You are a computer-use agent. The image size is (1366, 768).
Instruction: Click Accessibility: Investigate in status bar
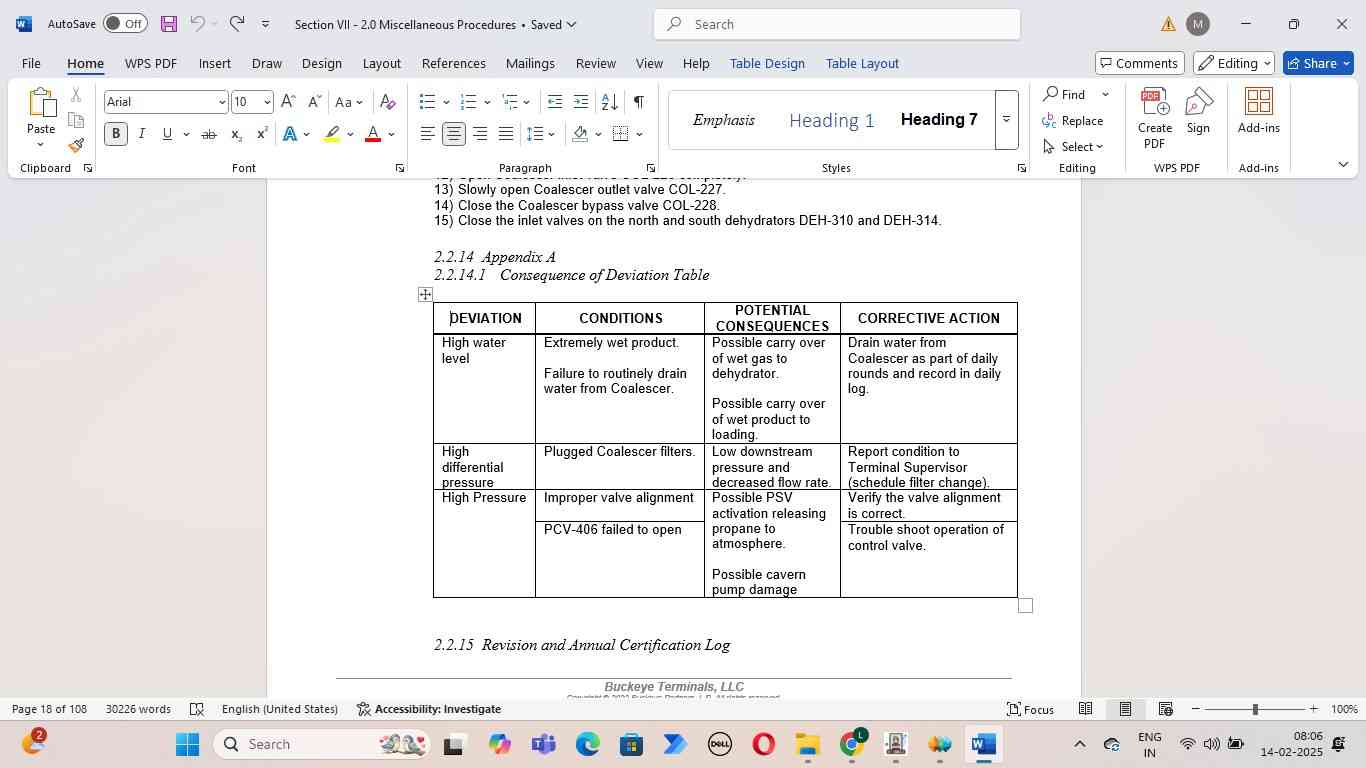[x=428, y=709]
